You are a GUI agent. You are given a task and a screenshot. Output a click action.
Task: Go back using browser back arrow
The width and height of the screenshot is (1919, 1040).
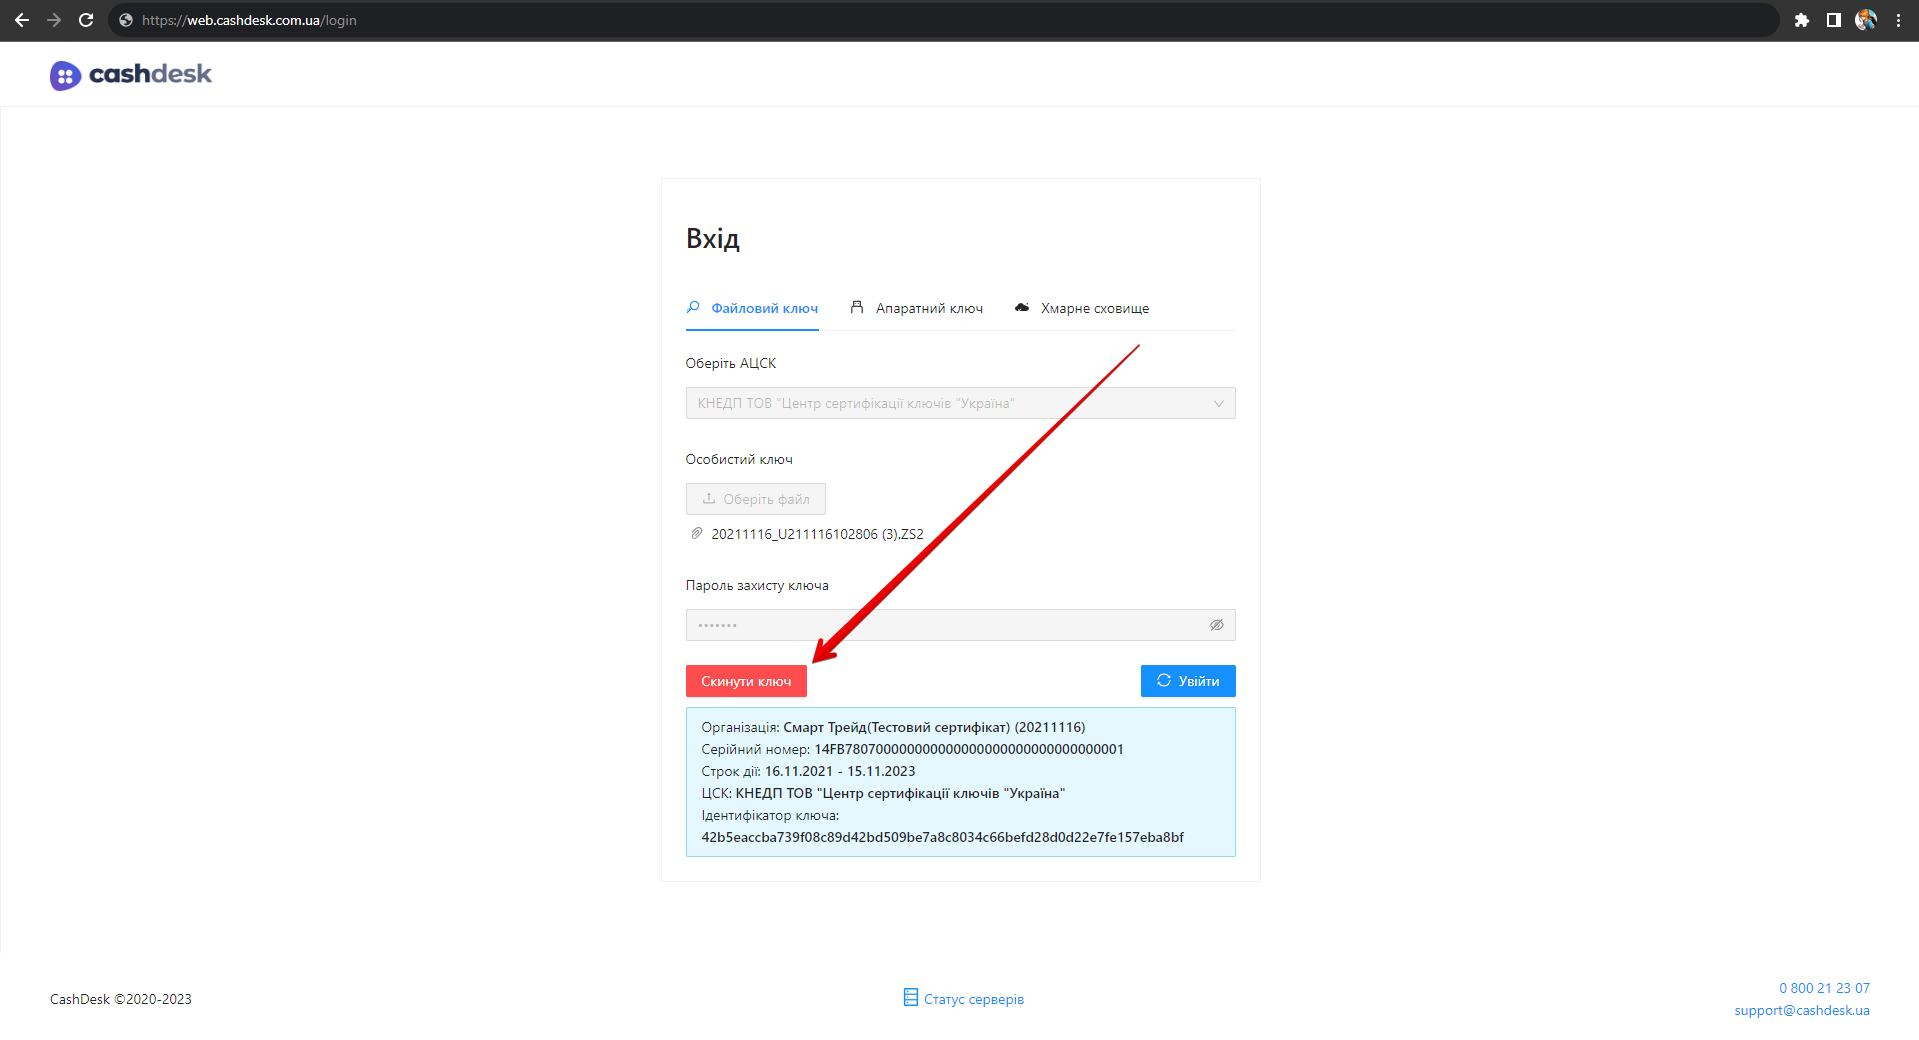pyautogui.click(x=22, y=20)
